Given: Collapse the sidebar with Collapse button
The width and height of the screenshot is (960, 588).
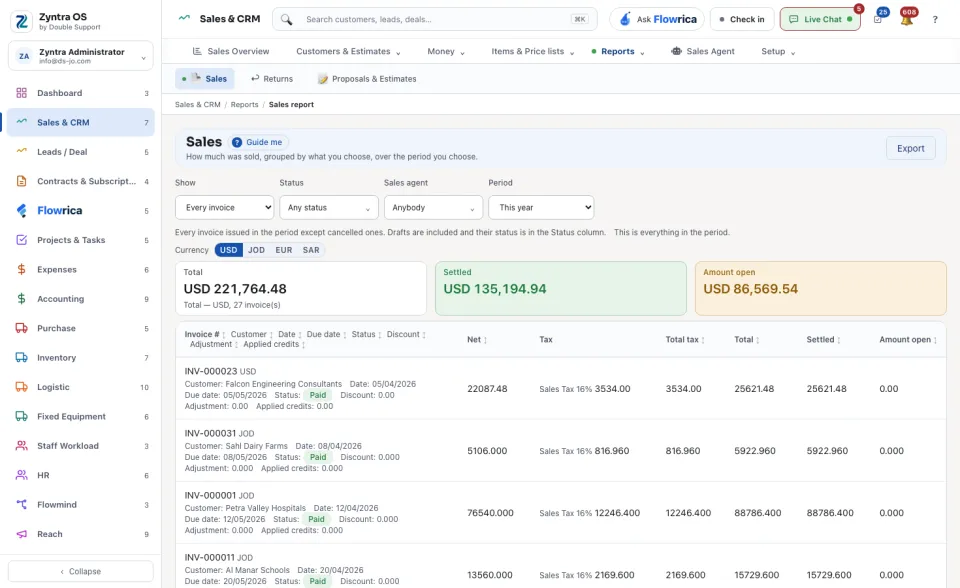Looking at the screenshot, I should tap(81, 571).
